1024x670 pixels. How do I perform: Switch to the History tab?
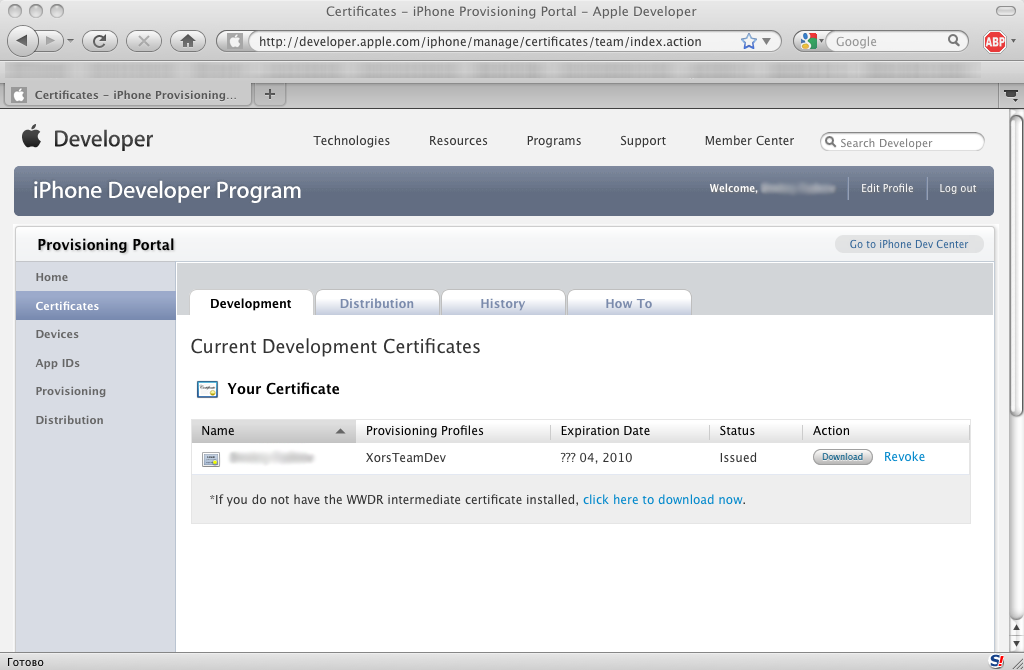[x=502, y=303]
